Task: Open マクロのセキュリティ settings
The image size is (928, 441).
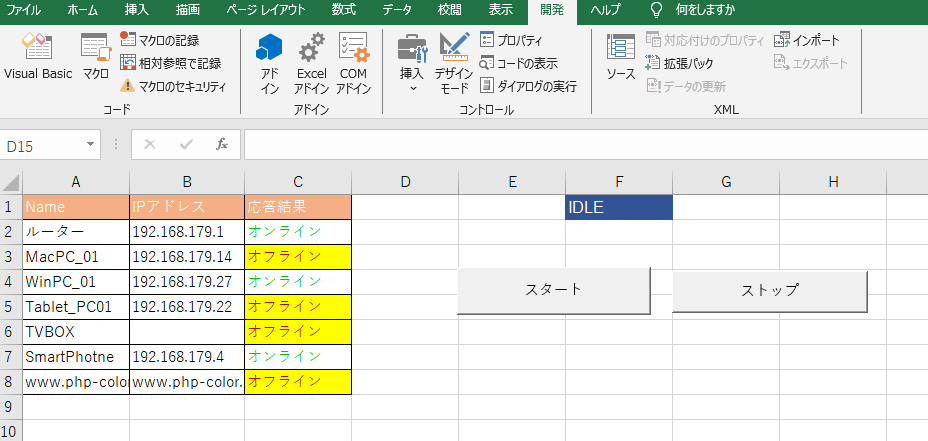Action: pyautogui.click(x=173, y=86)
